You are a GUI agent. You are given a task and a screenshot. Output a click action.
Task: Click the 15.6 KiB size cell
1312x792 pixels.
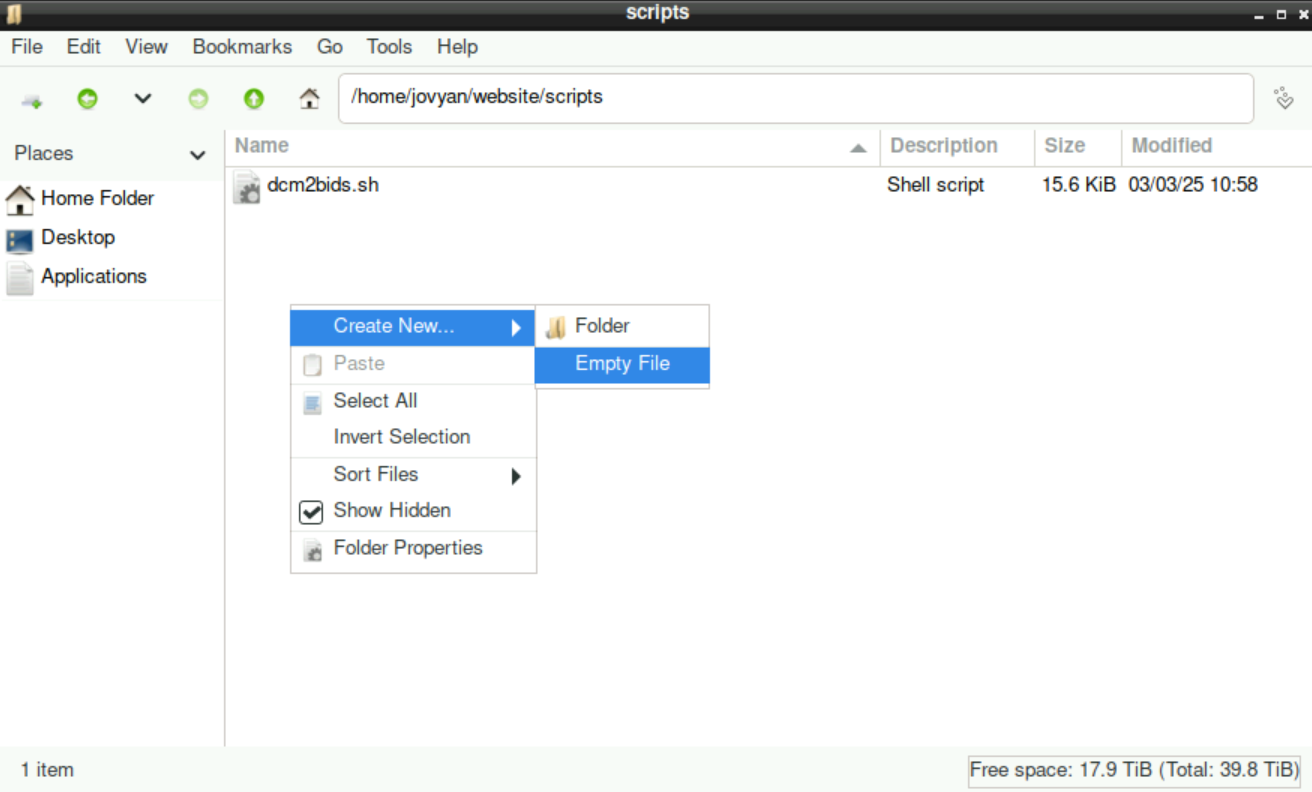click(x=1079, y=185)
